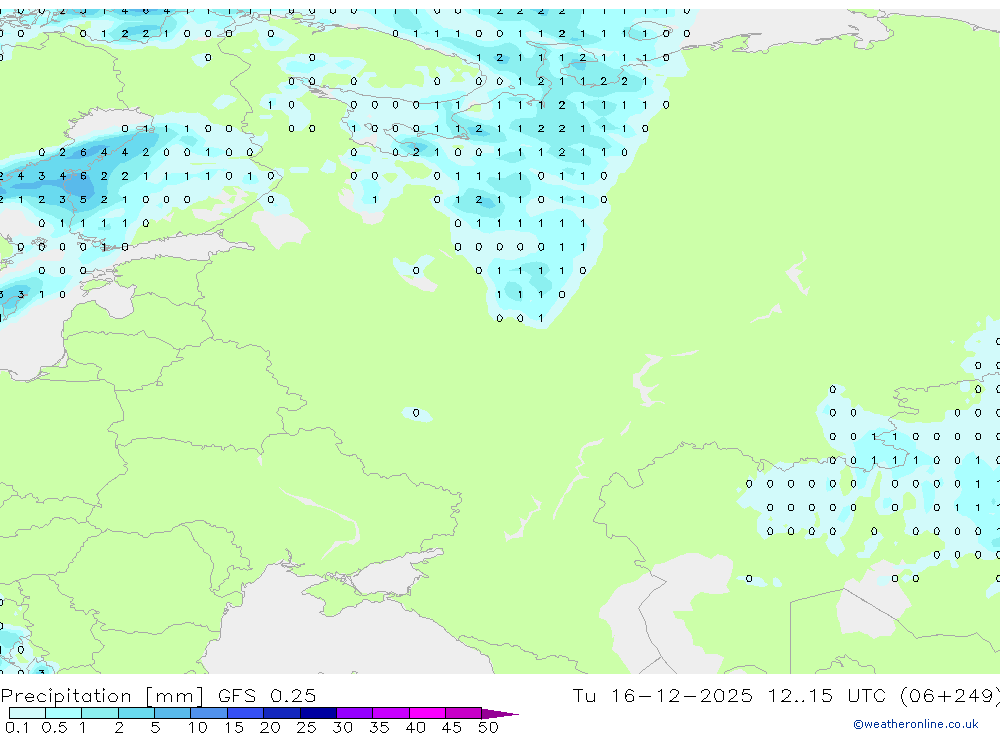Click the 2–5 mm legend color box
Screen dimensions: 1000x733
[136, 713]
